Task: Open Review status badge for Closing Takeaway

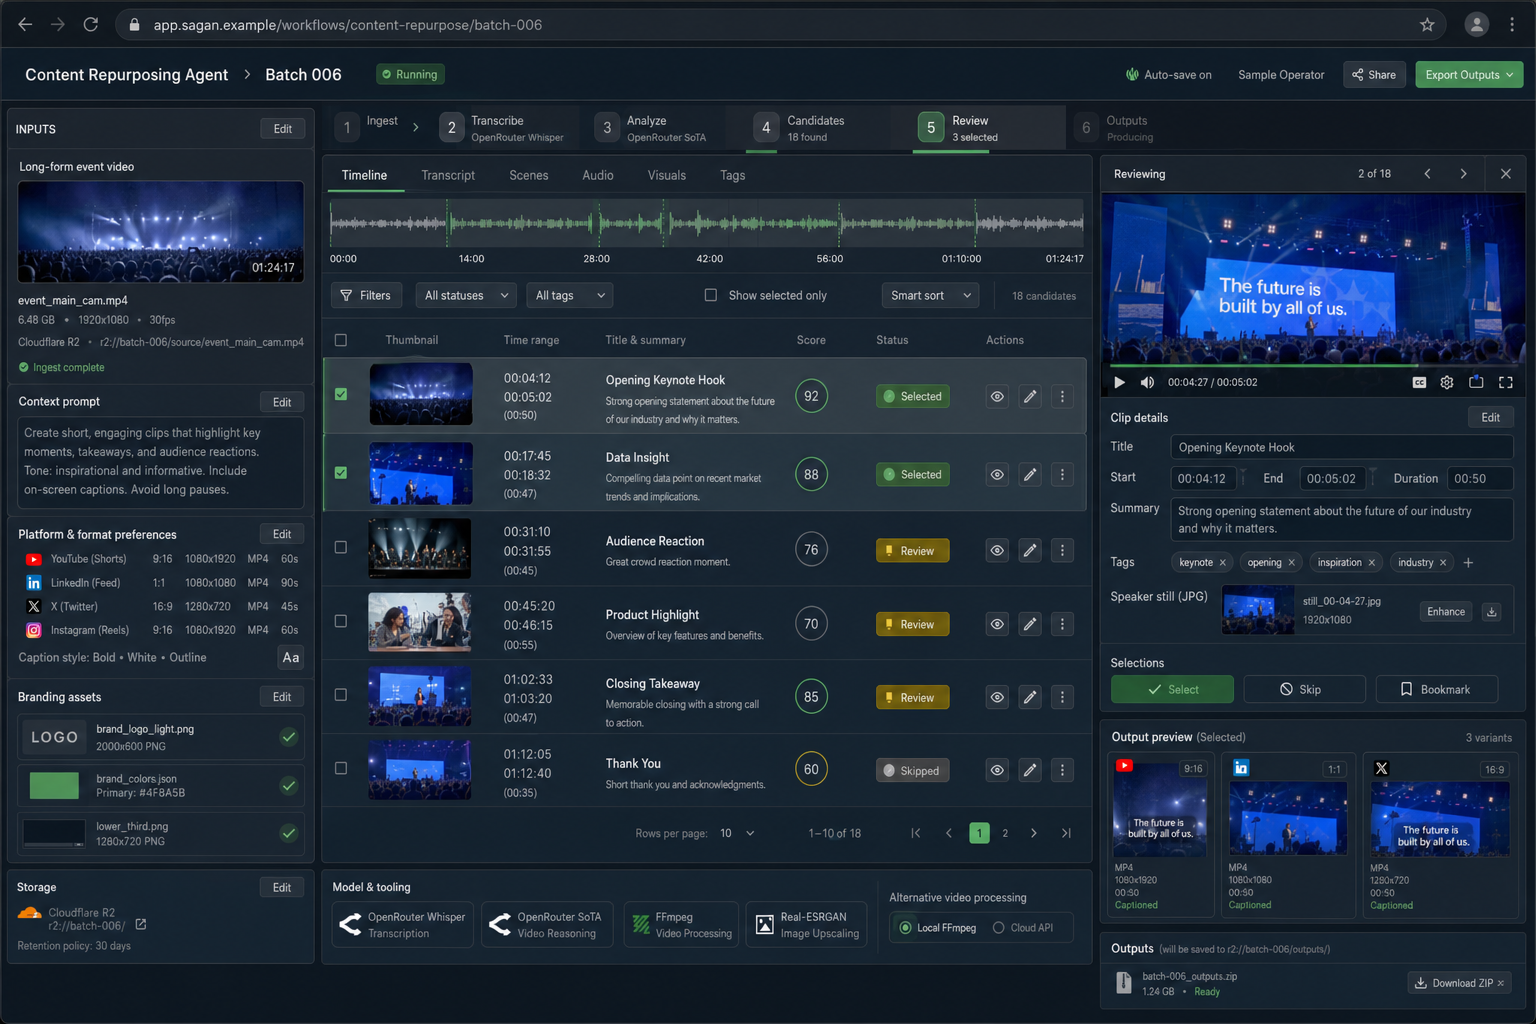Action: point(912,698)
